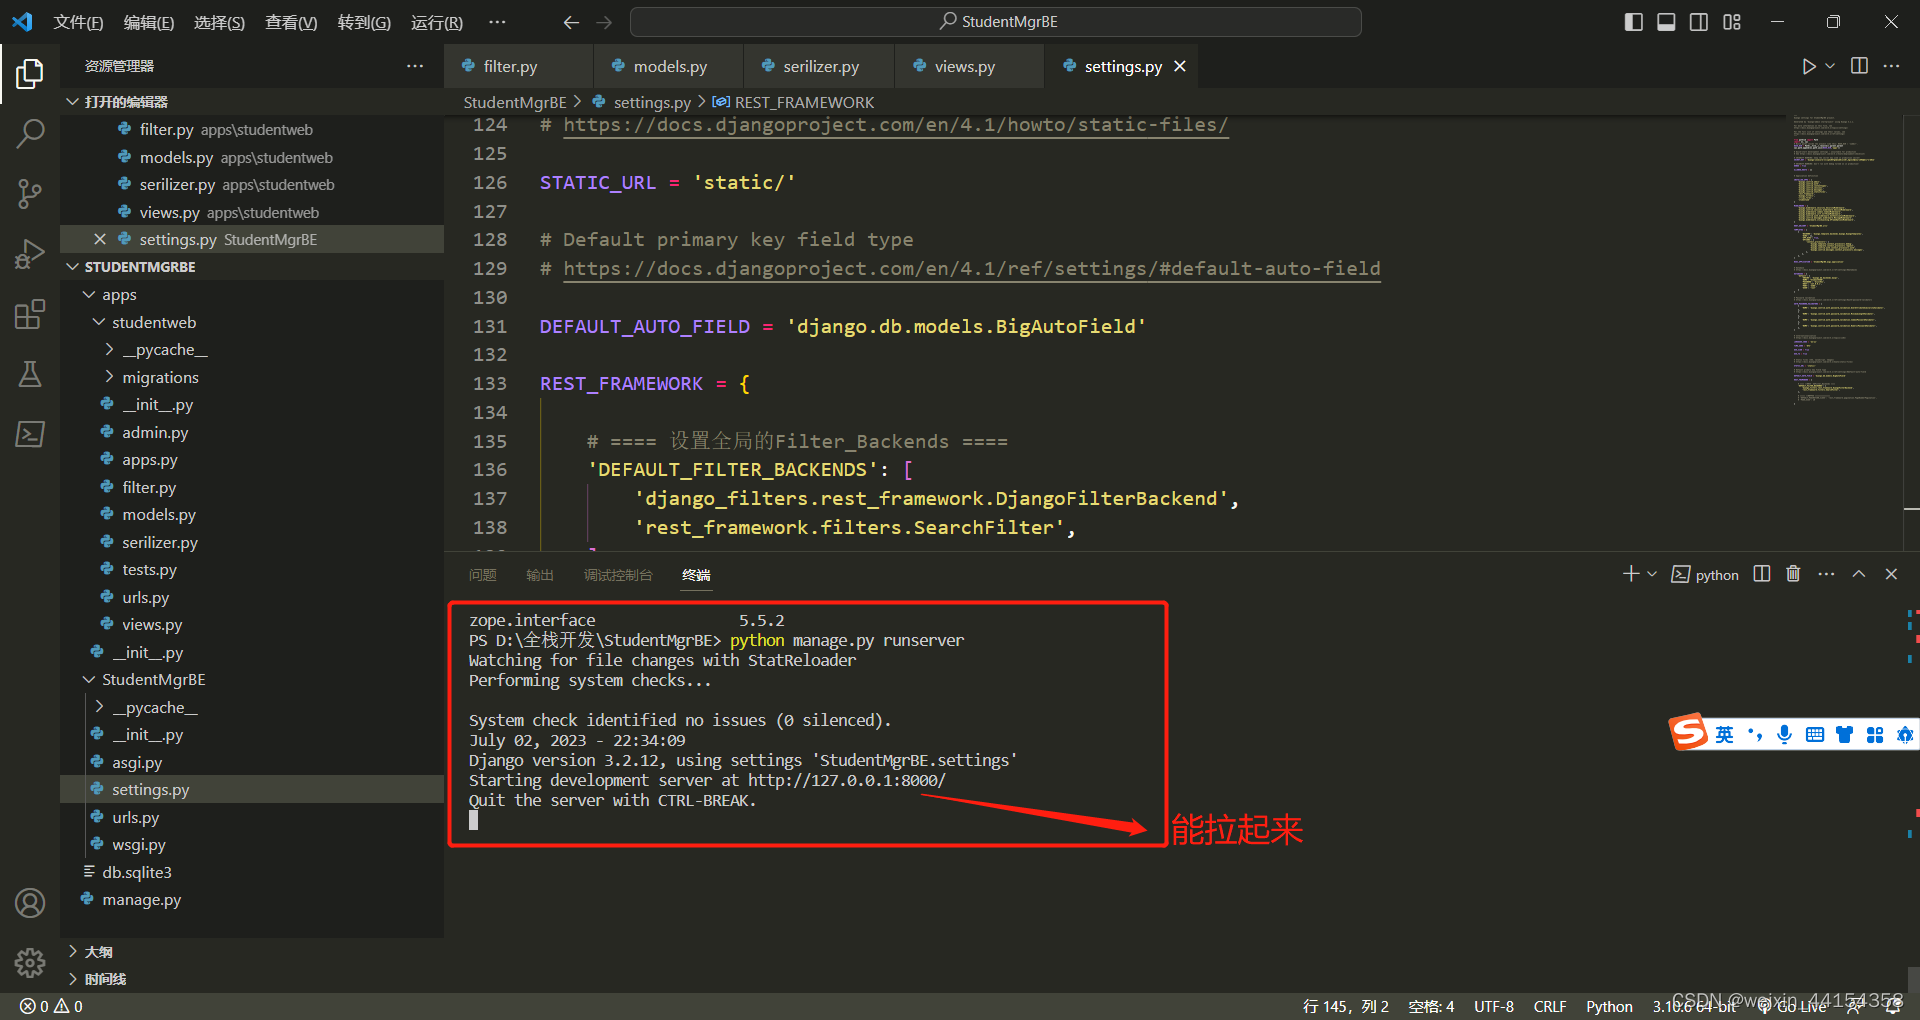Toggle the secondary side bar

click(1699, 22)
